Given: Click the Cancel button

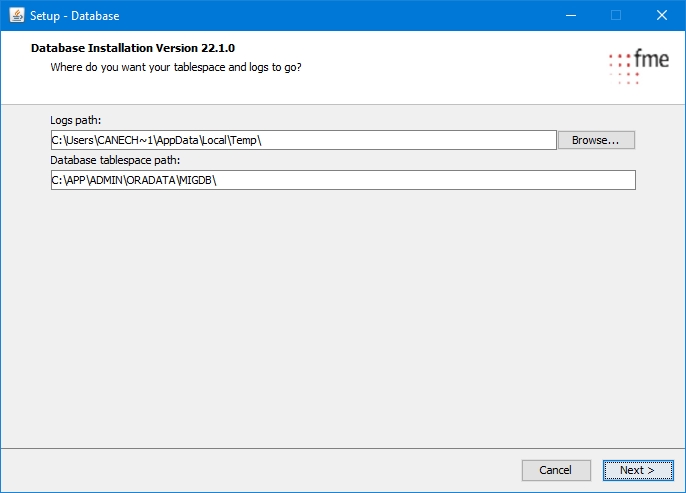Looking at the screenshot, I should click(x=555, y=470).
